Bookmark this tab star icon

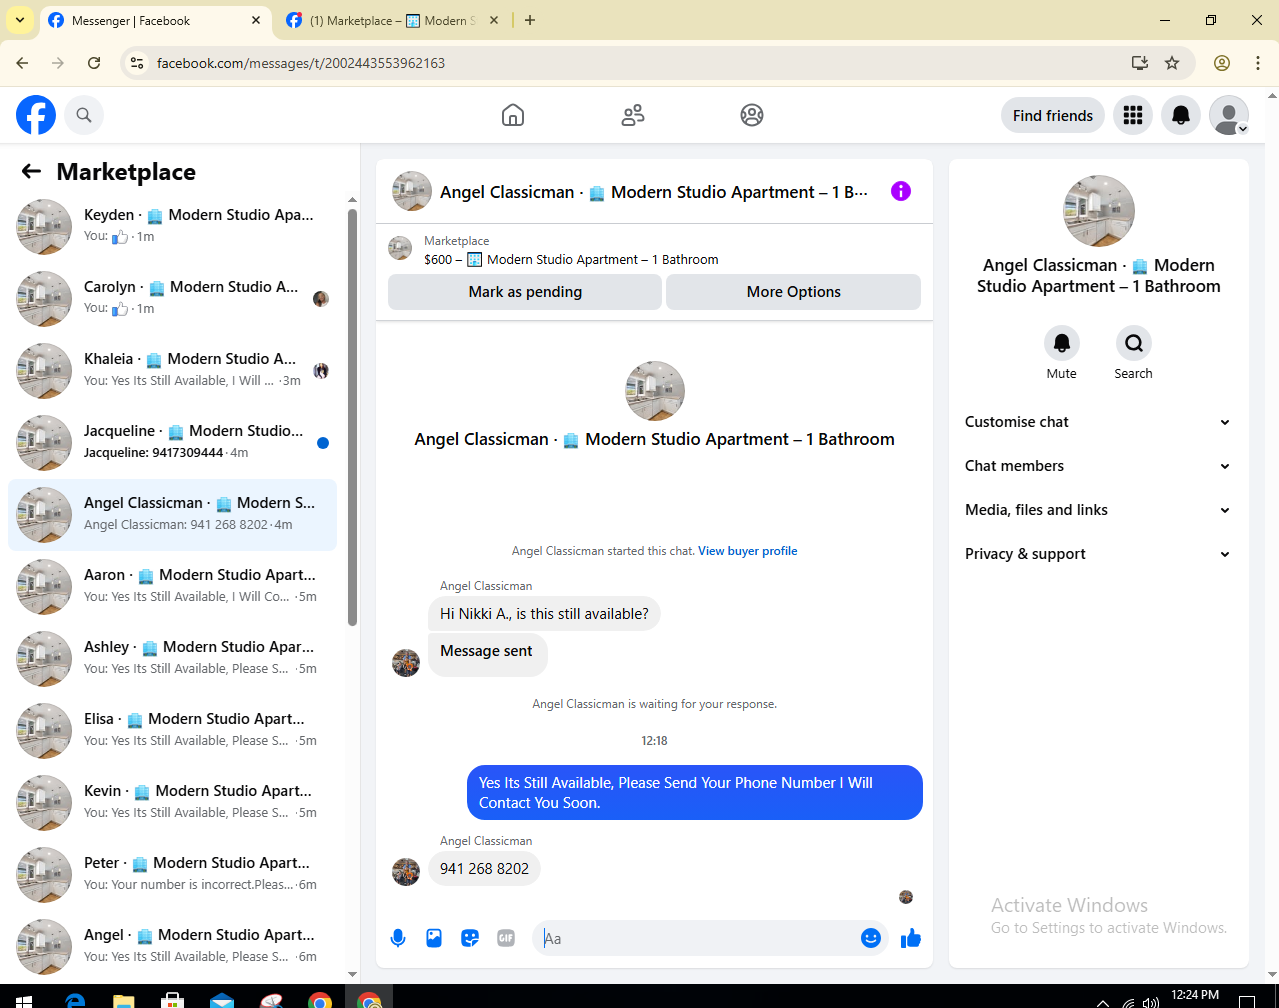(1172, 63)
